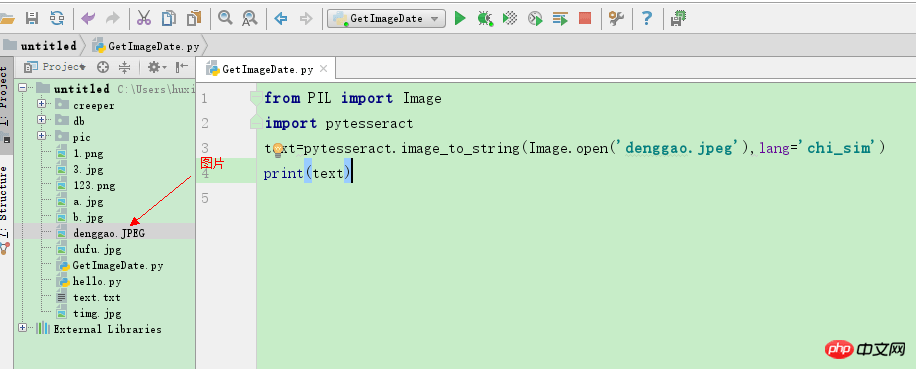This screenshot has width=916, height=369.
Task: Open the Project view dropdown
Action: pyautogui.click(x=55, y=67)
